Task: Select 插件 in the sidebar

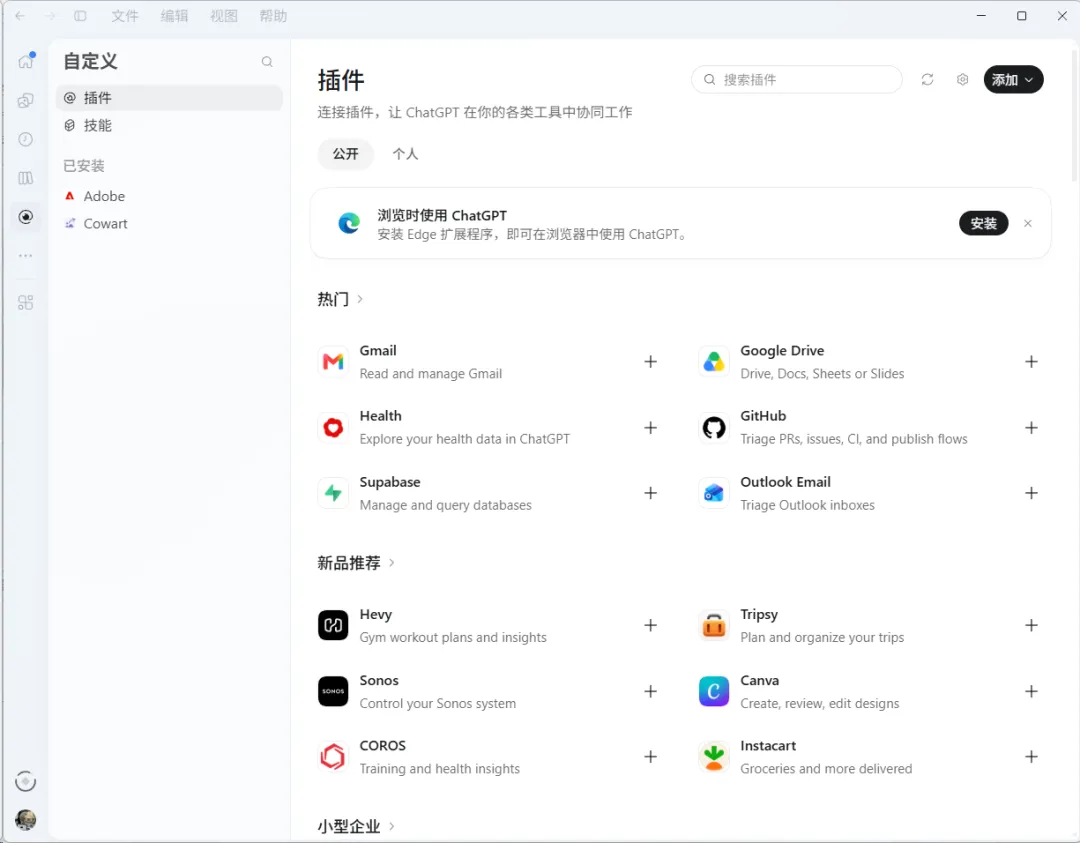Action: tap(169, 98)
